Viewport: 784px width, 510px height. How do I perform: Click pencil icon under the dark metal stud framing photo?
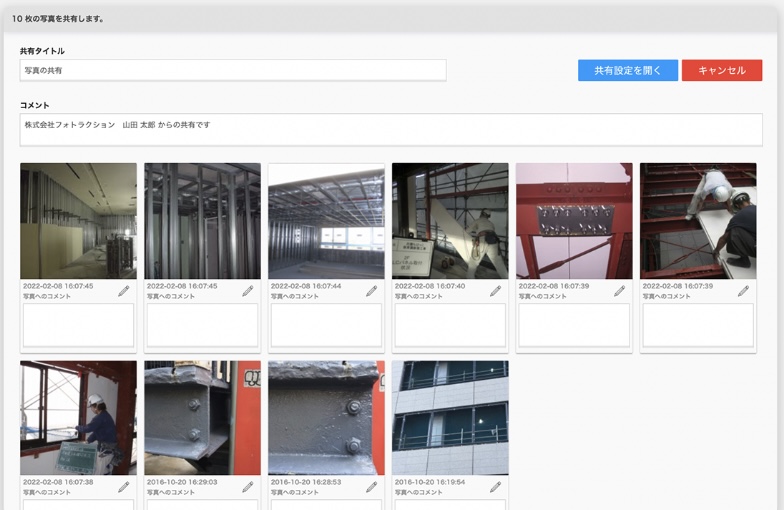pos(248,291)
